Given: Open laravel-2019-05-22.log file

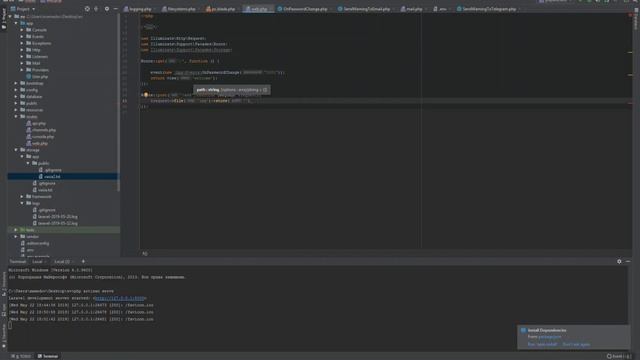Looking at the screenshot, I should [x=55, y=223].
